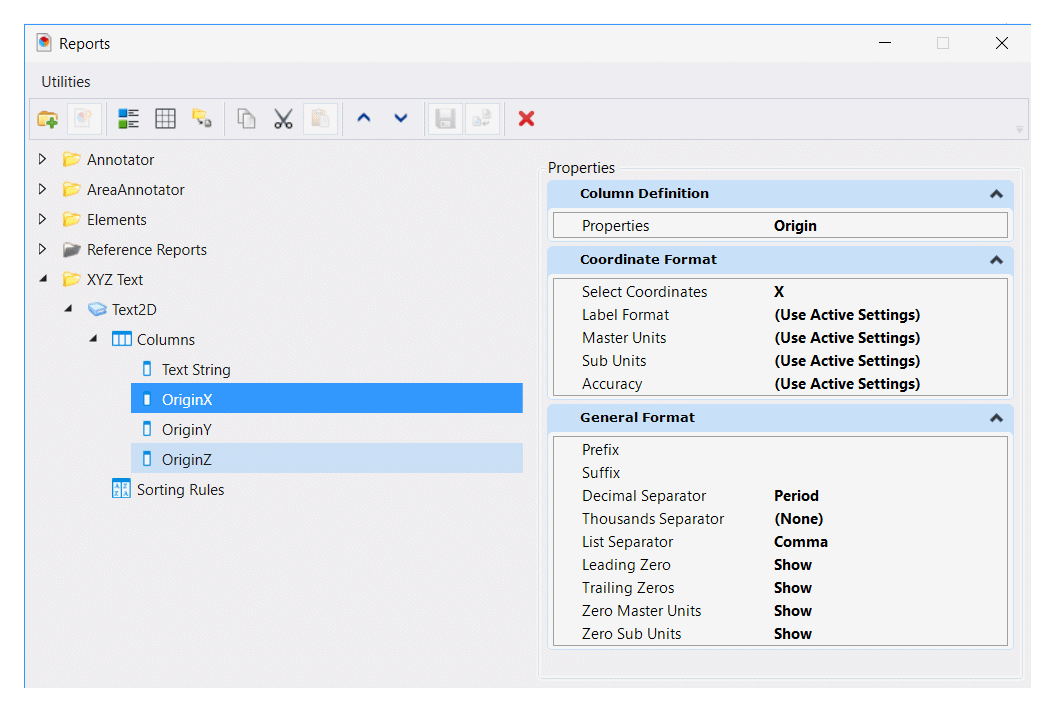
Task: Expand the Reference Reports tree node
Action: pos(42,249)
